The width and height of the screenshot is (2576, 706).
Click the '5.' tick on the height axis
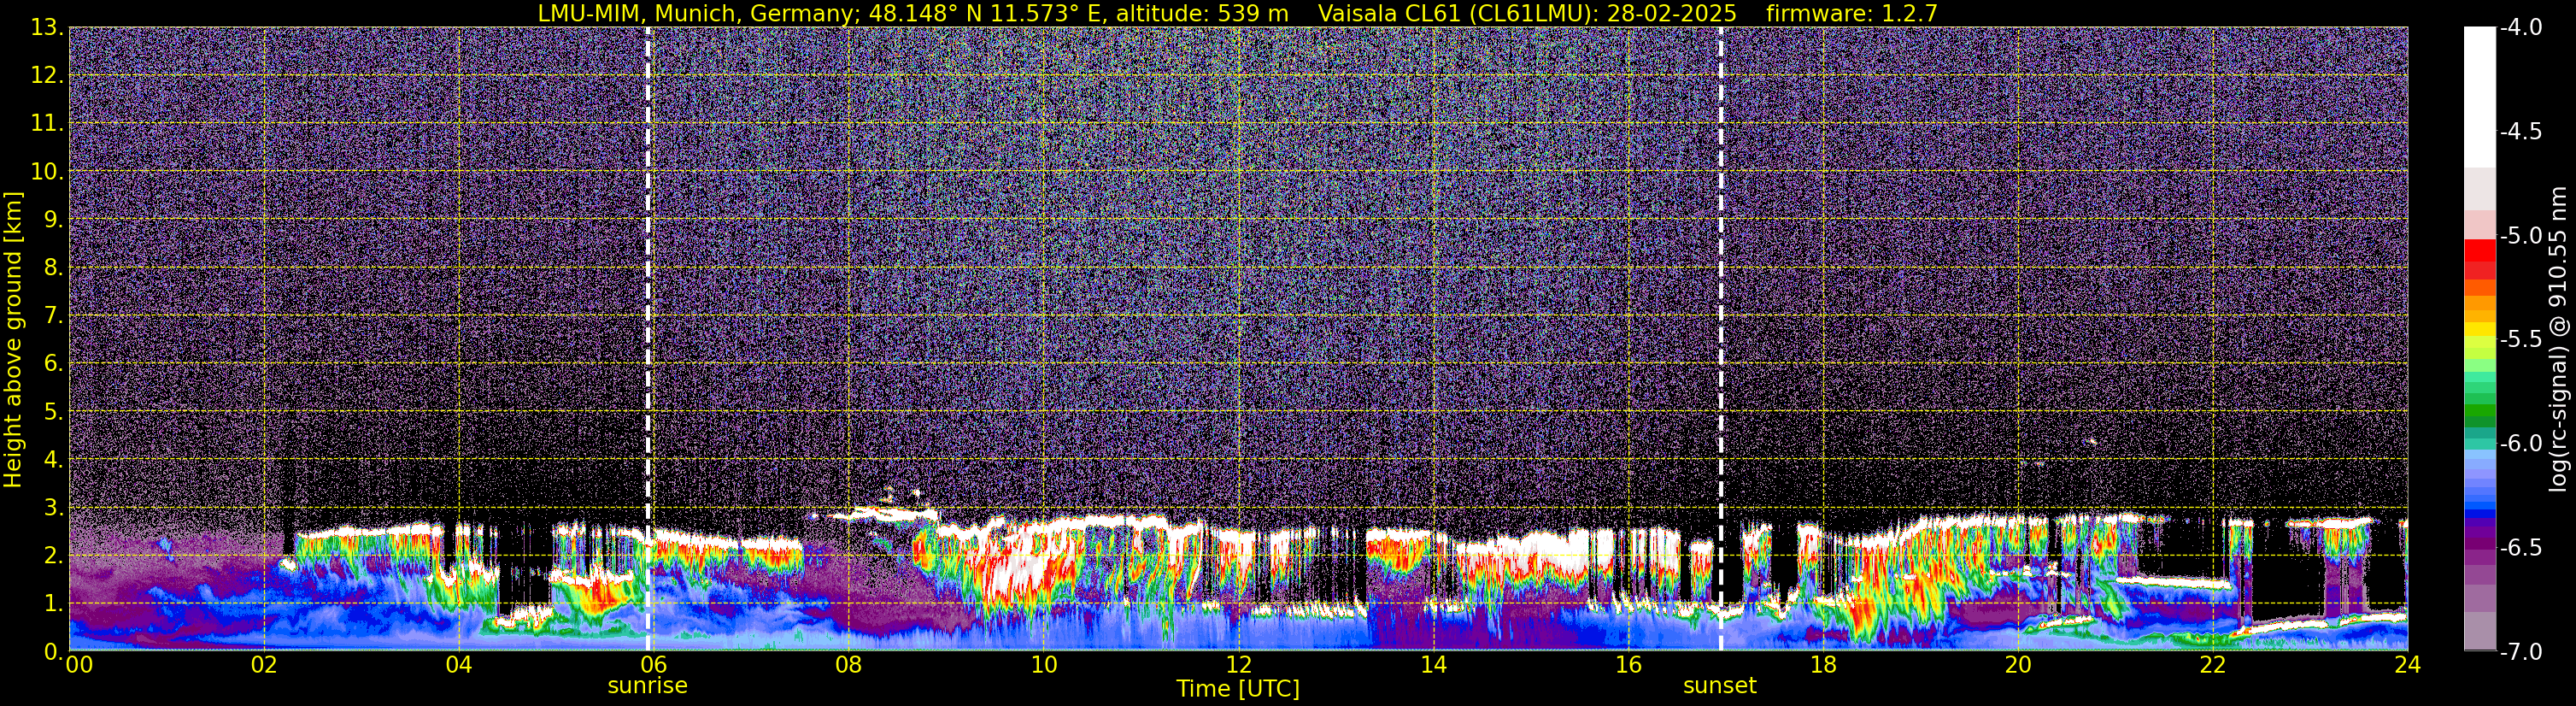[x=54, y=412]
